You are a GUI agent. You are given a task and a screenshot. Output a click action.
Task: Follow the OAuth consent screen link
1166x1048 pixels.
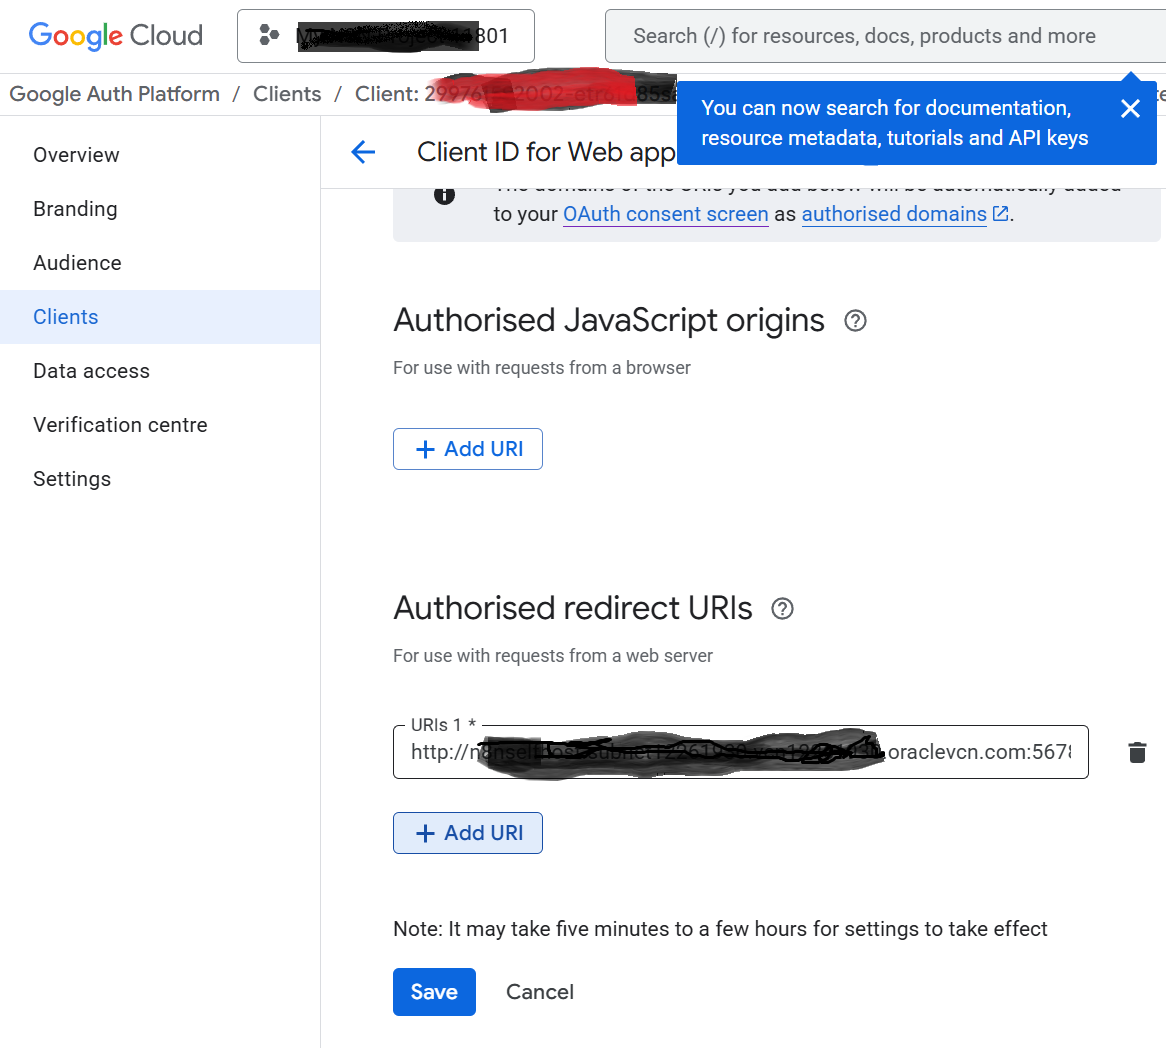coord(665,214)
